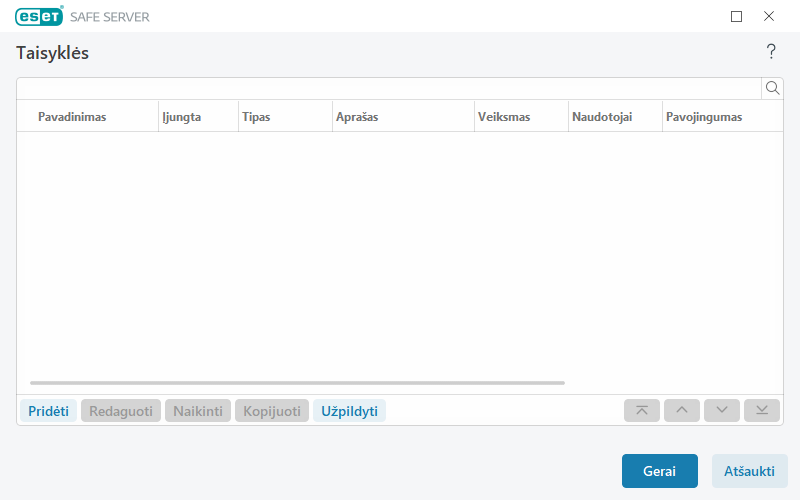This screenshot has width=800, height=500.
Task: Focus the rules search input field
Action: [388, 88]
